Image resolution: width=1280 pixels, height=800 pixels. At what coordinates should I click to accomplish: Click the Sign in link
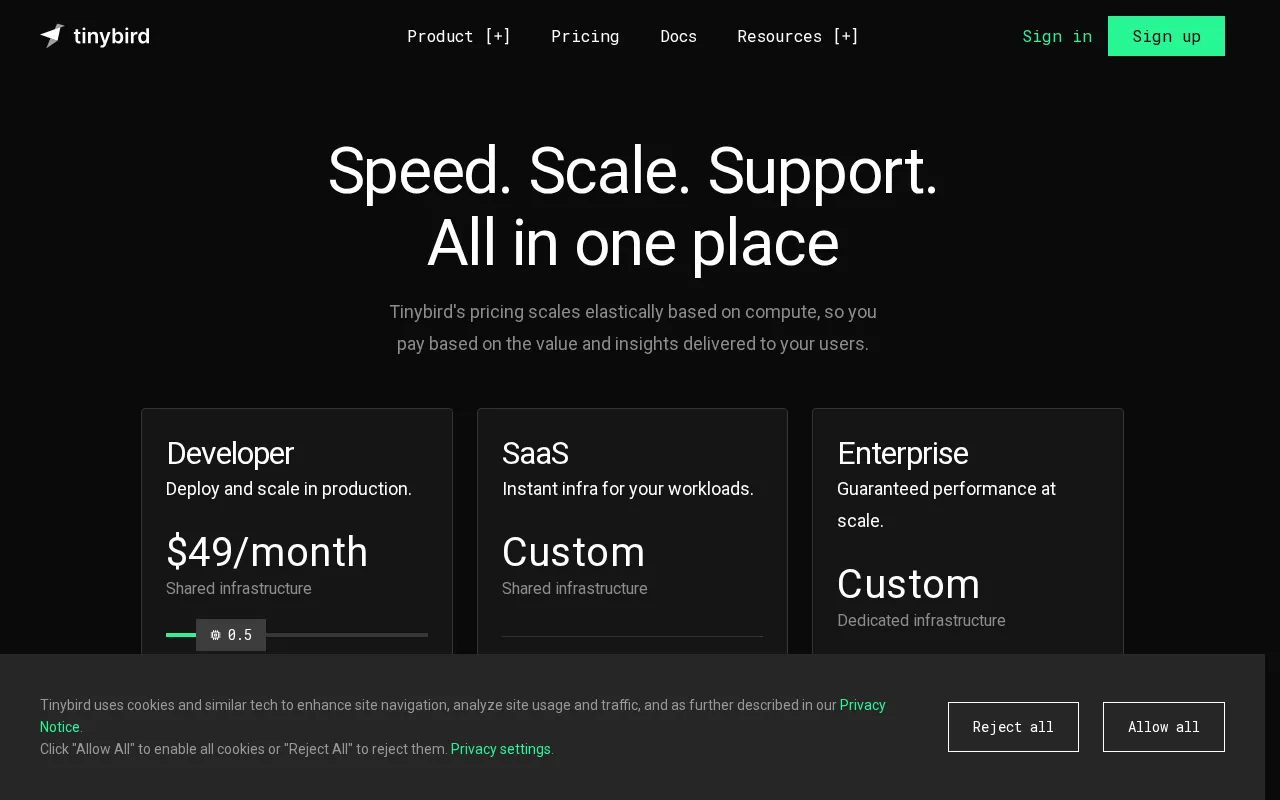pyautogui.click(x=1057, y=36)
